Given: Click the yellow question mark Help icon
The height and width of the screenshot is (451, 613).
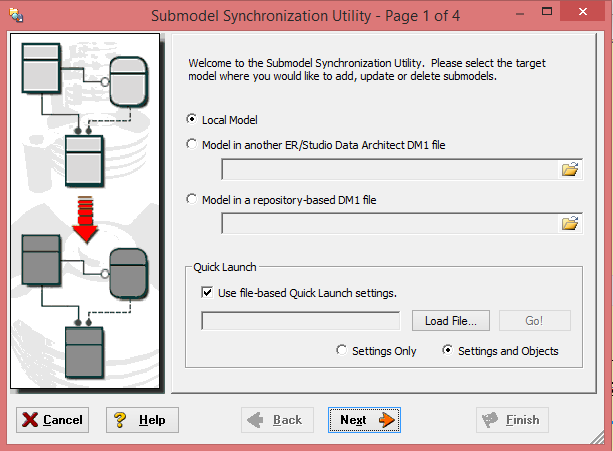Looking at the screenshot, I should 120,420.
